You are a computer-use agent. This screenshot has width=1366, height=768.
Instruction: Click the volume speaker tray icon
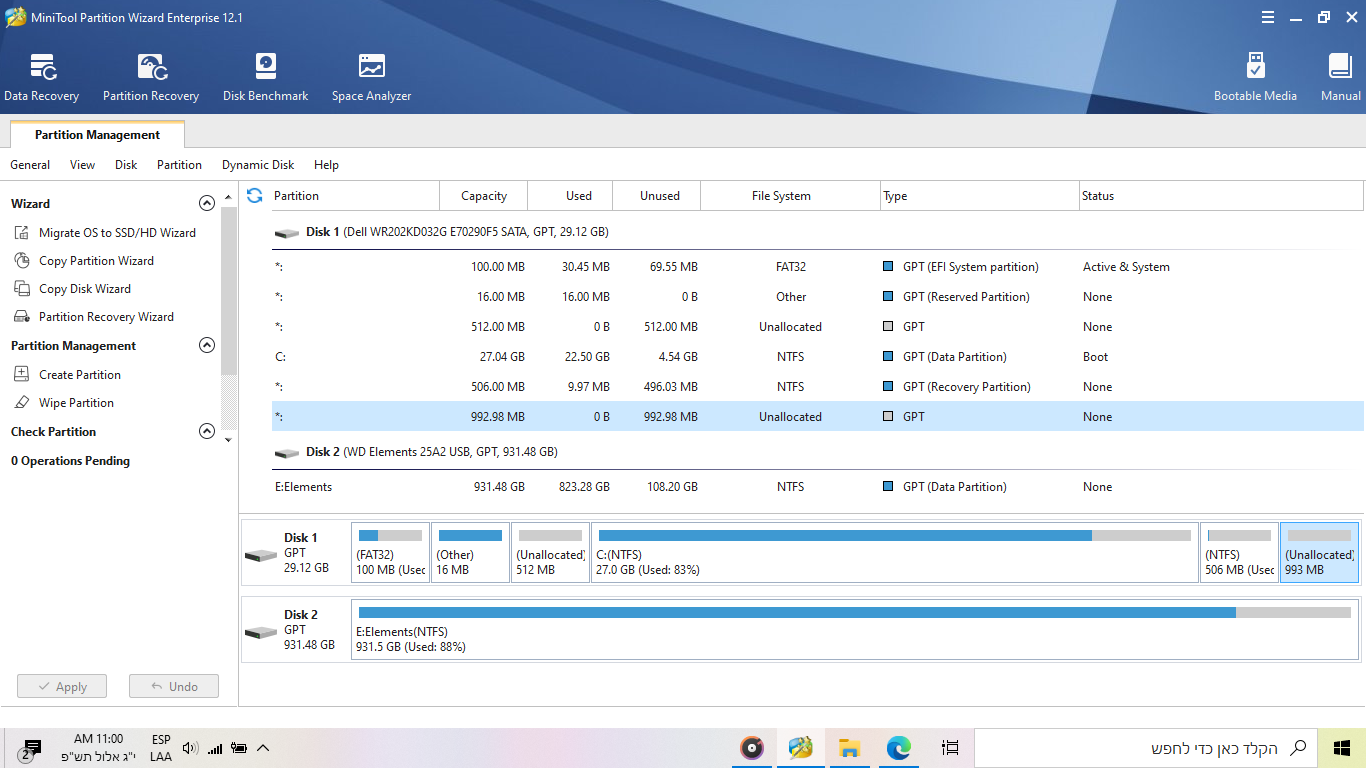tap(190, 748)
